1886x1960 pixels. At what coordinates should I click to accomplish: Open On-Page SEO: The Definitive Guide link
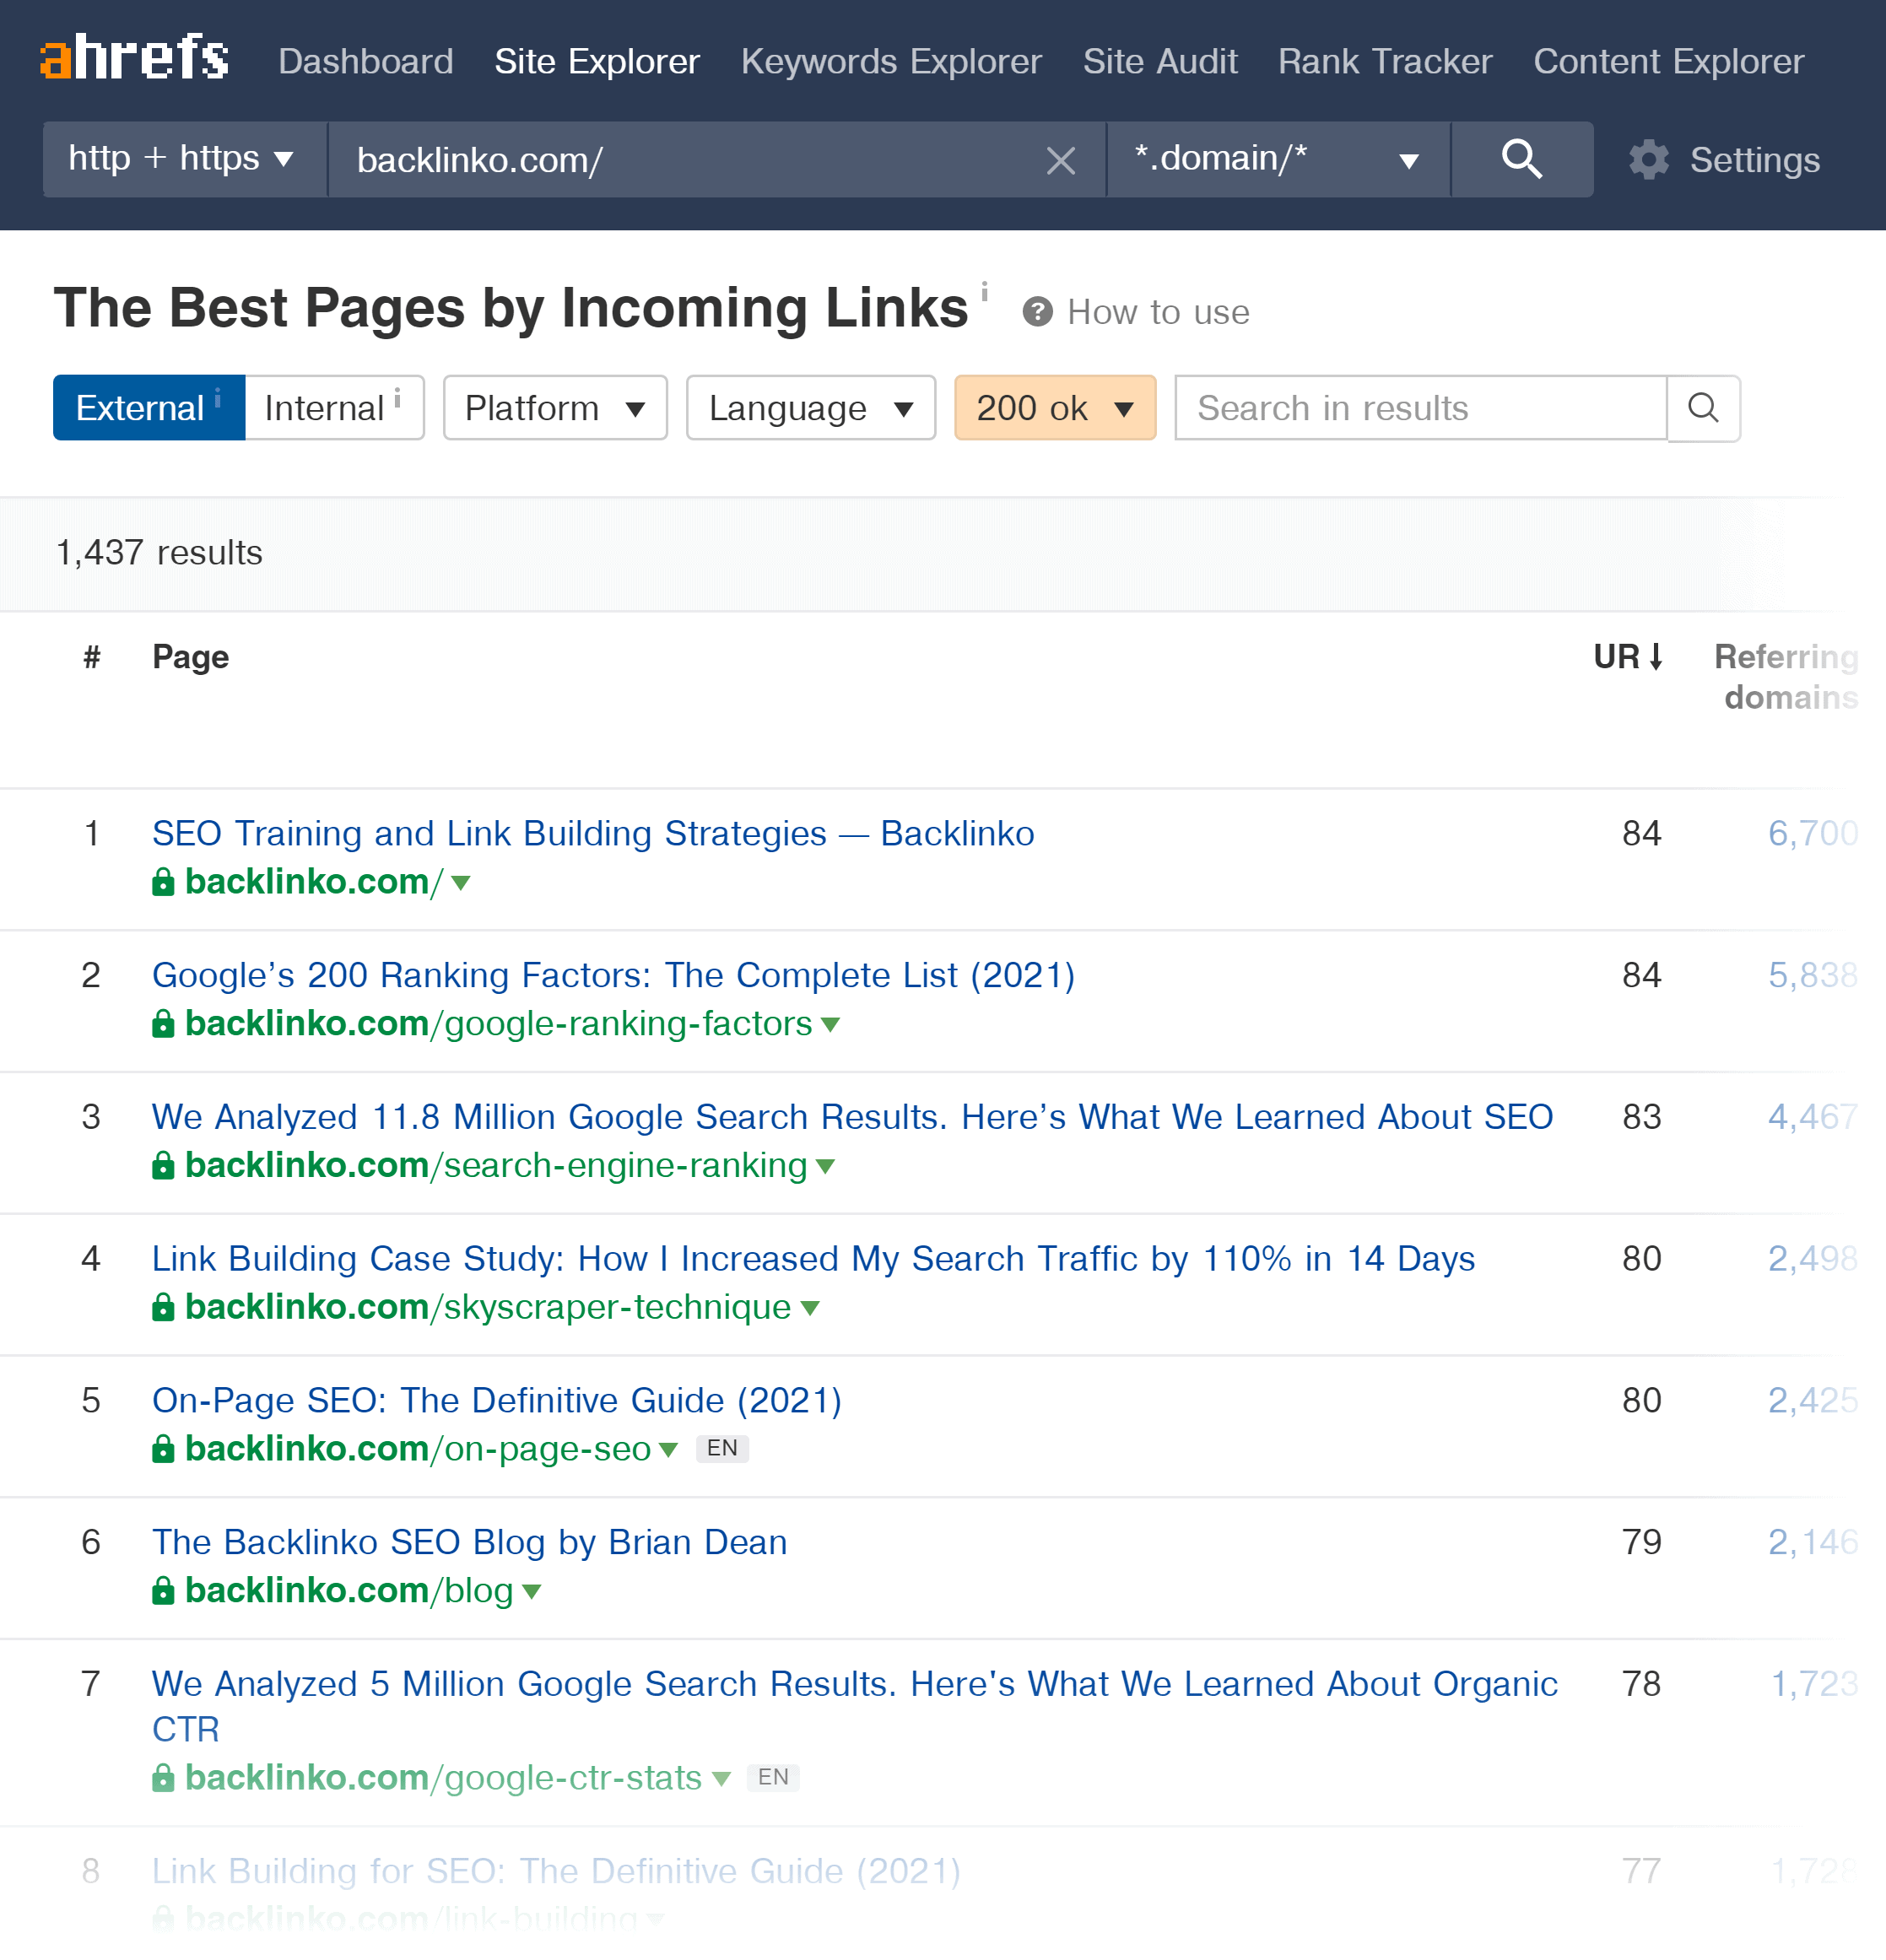[x=497, y=1401]
